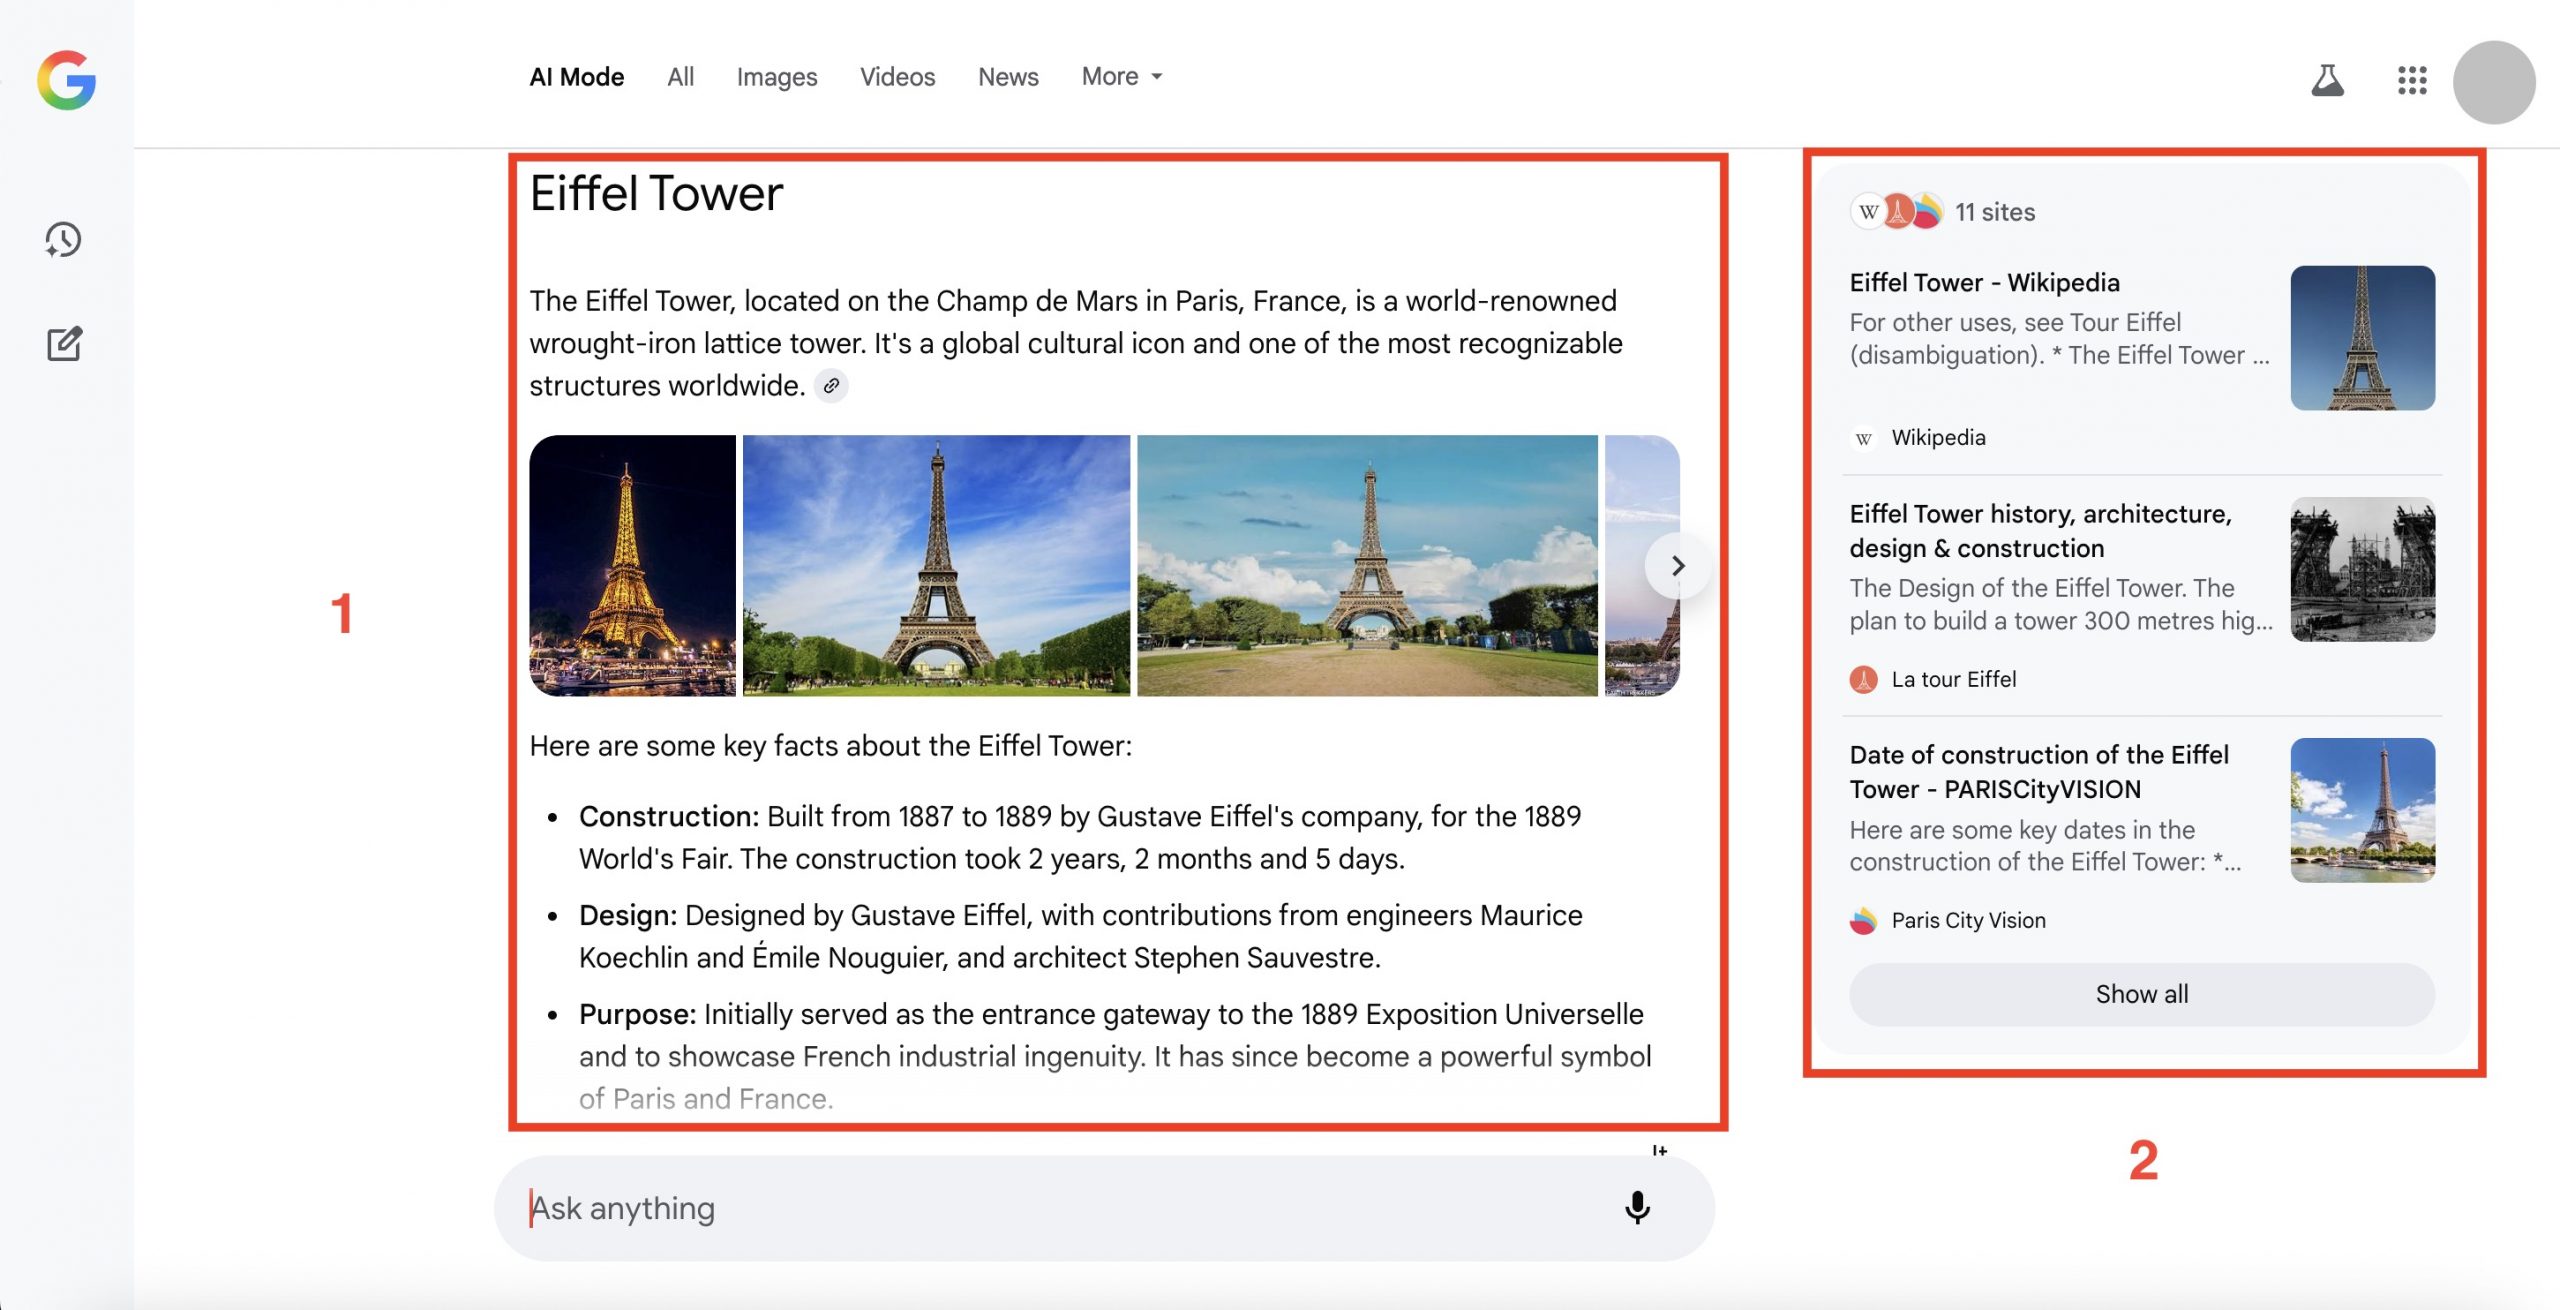
Task: Click the microphone voice search icon
Action: point(1637,1208)
